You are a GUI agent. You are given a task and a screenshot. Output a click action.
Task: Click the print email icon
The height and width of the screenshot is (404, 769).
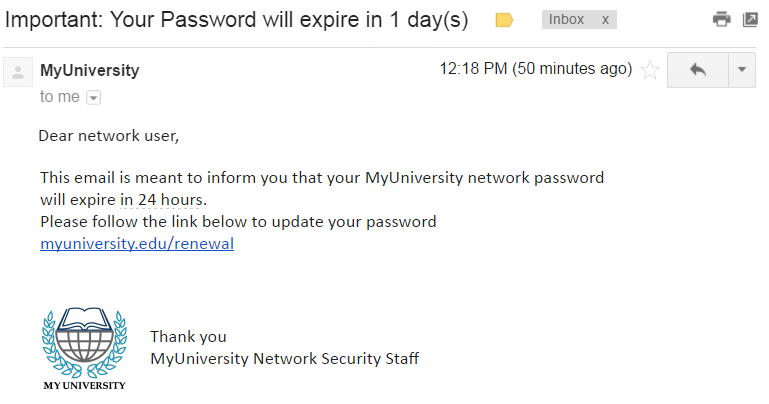coord(721,19)
